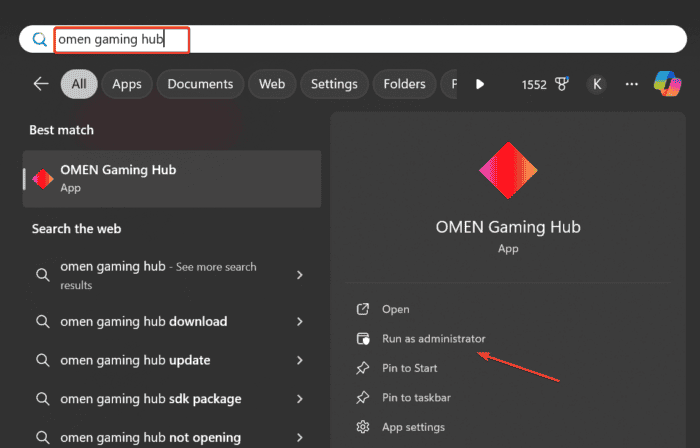Screen dimensions: 700x448
Task: Click 'omen gaming hub - See more search results'
Action: tap(158, 275)
